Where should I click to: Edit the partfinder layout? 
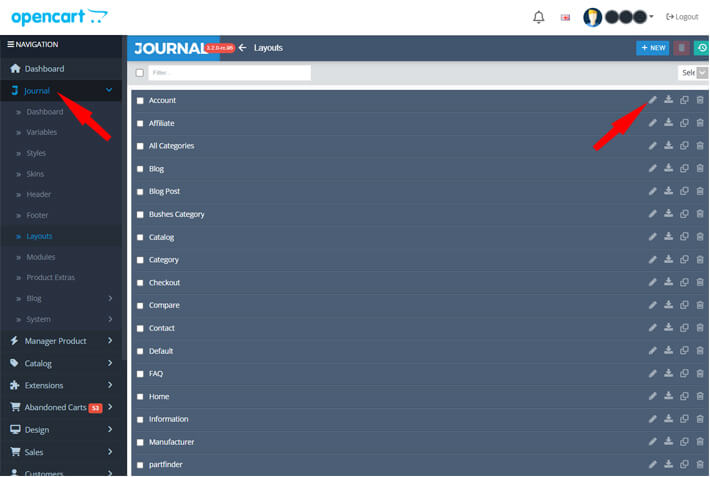pyautogui.click(x=652, y=464)
